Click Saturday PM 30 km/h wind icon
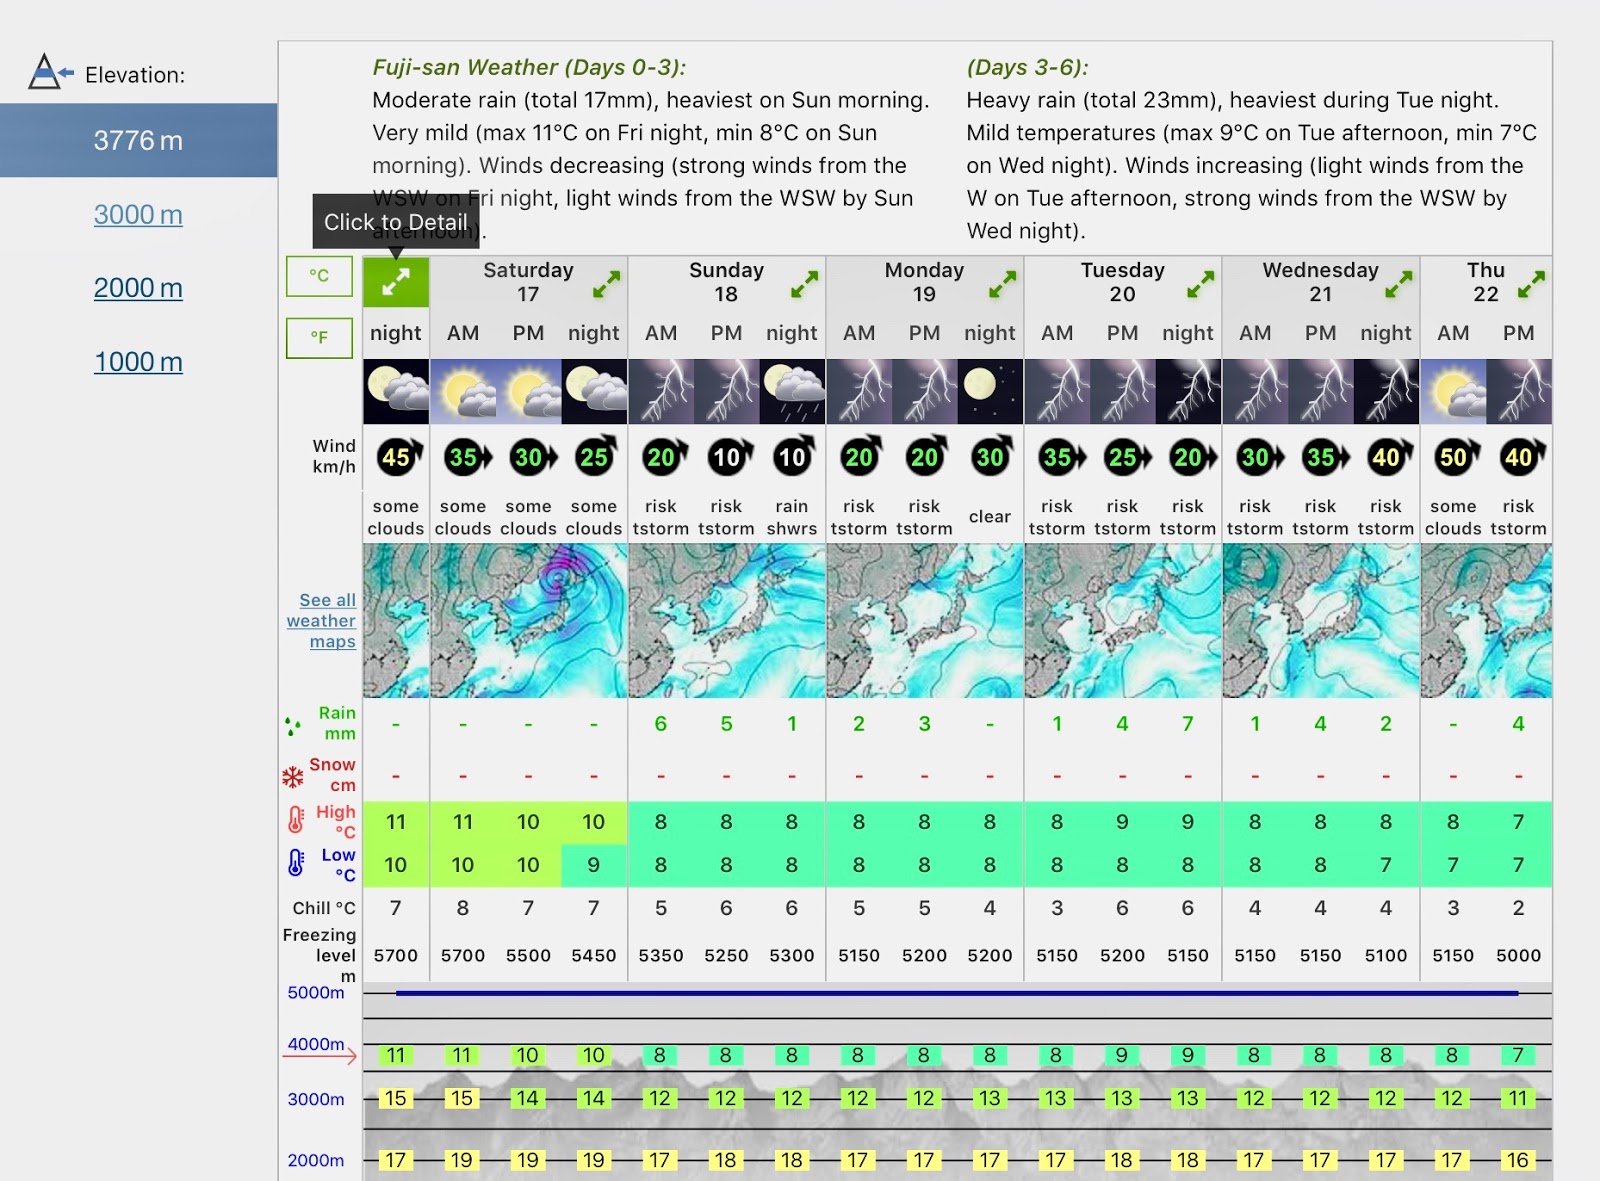 532,458
